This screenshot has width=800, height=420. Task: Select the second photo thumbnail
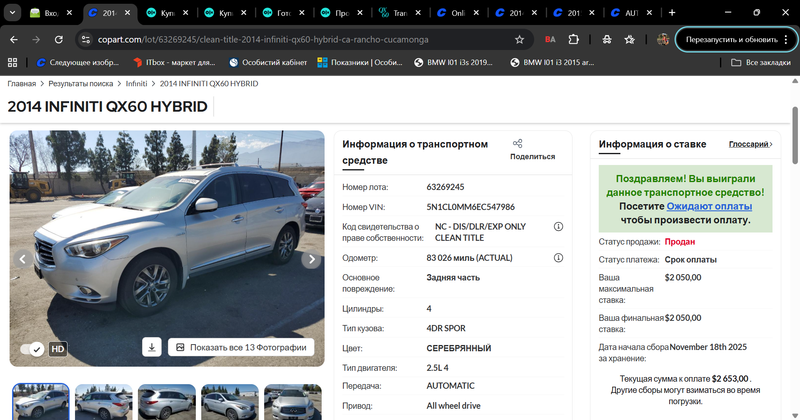(104, 402)
